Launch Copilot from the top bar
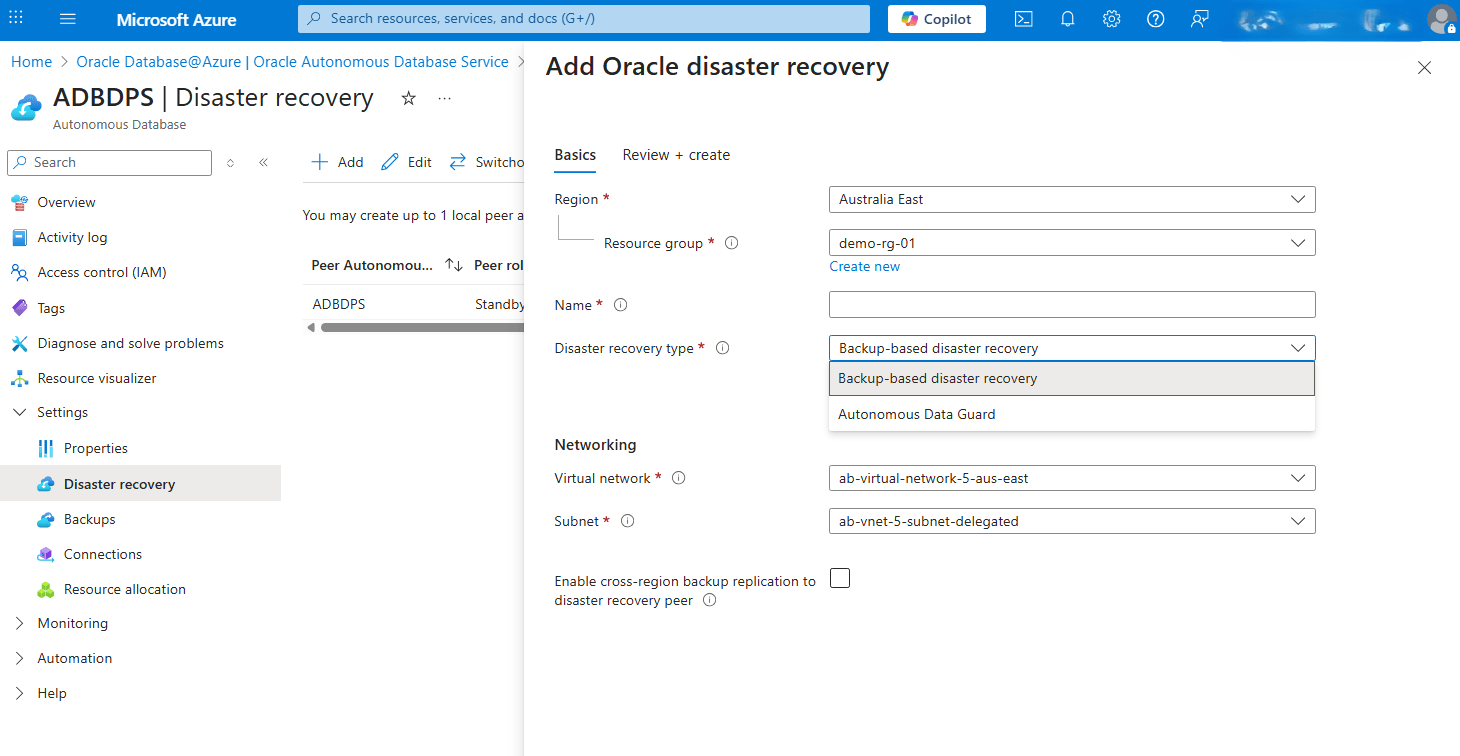This screenshot has width=1460, height=756. 936,18
